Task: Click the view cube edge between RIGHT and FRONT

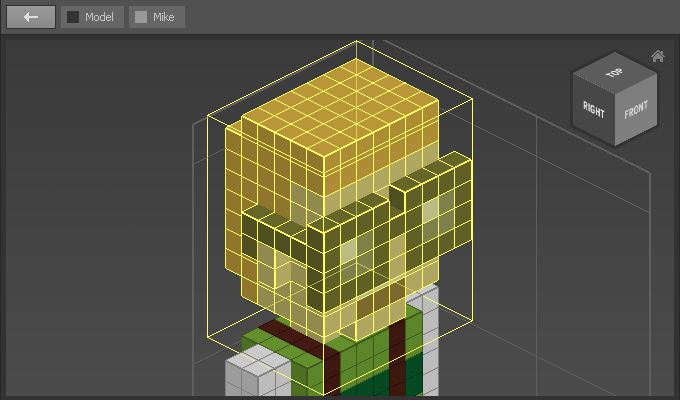Action: 615,120
